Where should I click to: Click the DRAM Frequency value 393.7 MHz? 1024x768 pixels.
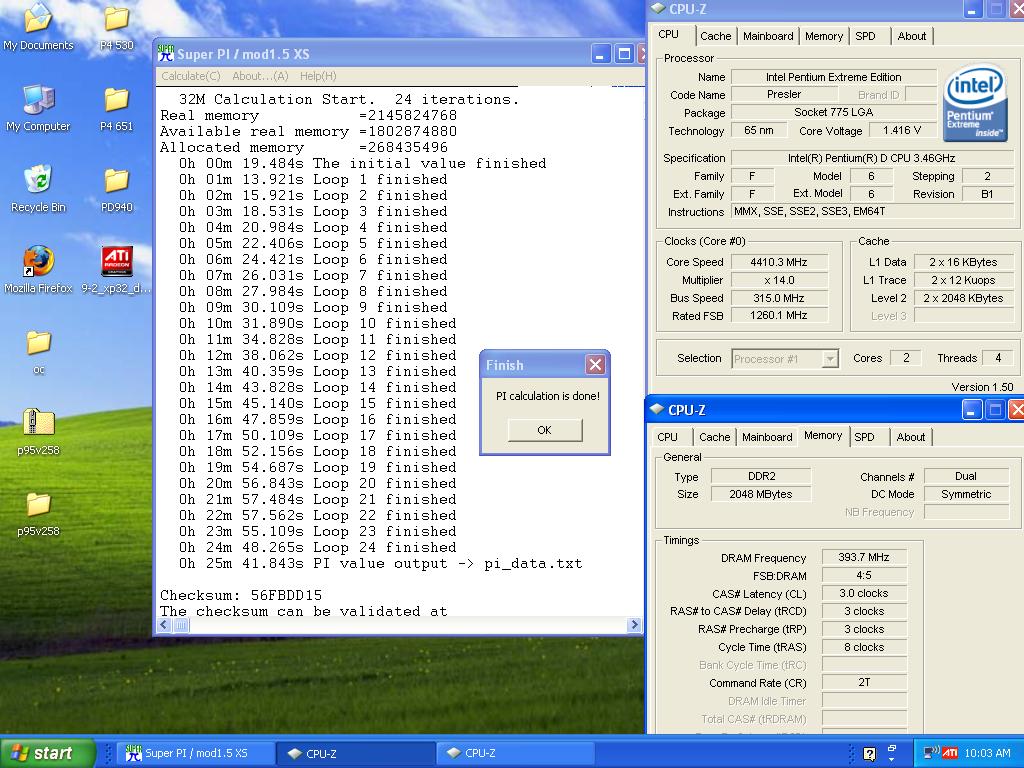coord(864,557)
